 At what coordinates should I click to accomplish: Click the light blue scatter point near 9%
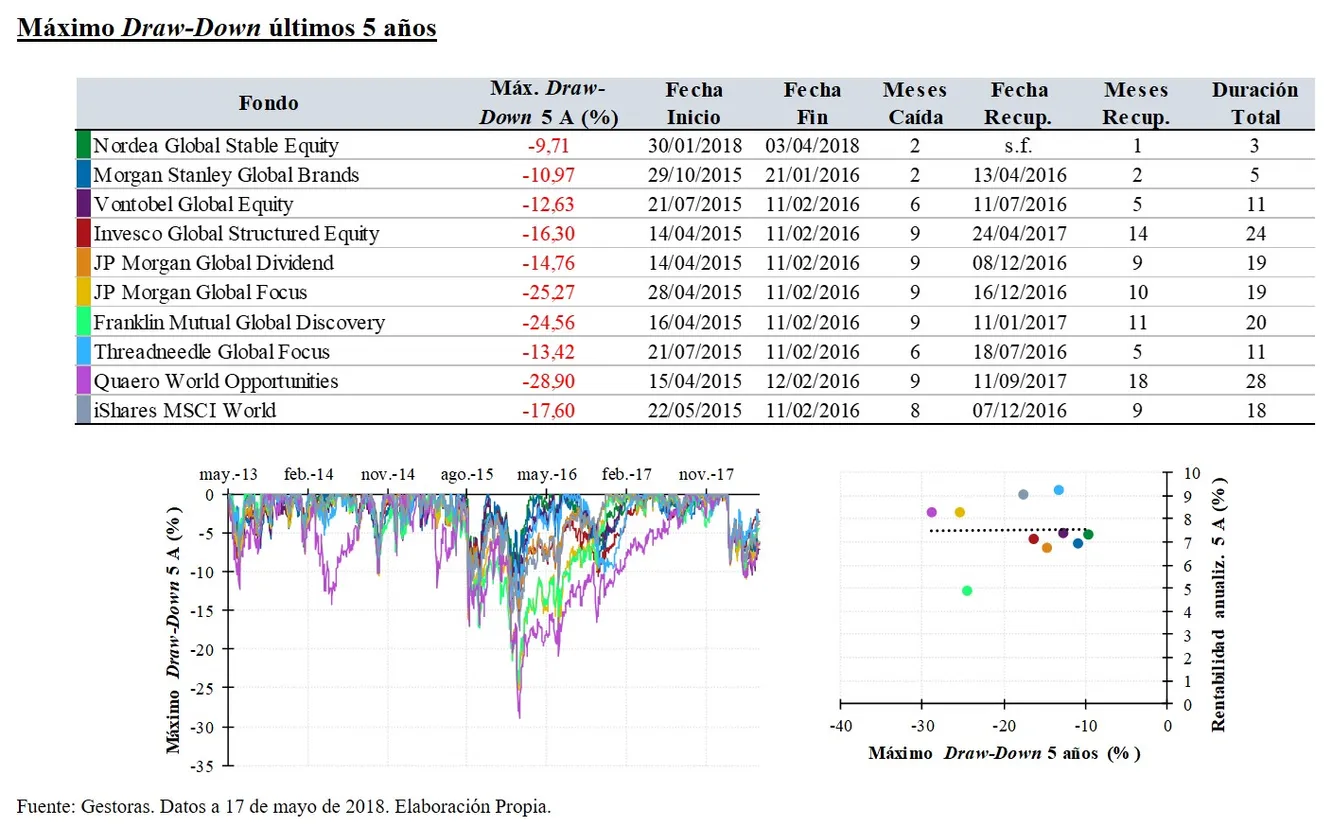click(x=1059, y=490)
